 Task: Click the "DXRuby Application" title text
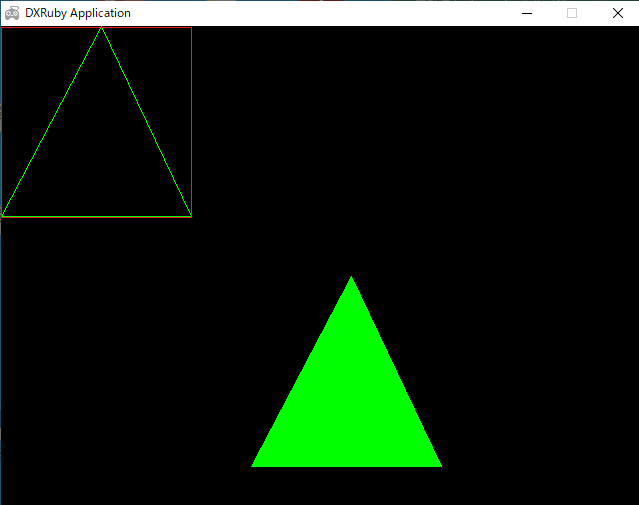pos(78,13)
